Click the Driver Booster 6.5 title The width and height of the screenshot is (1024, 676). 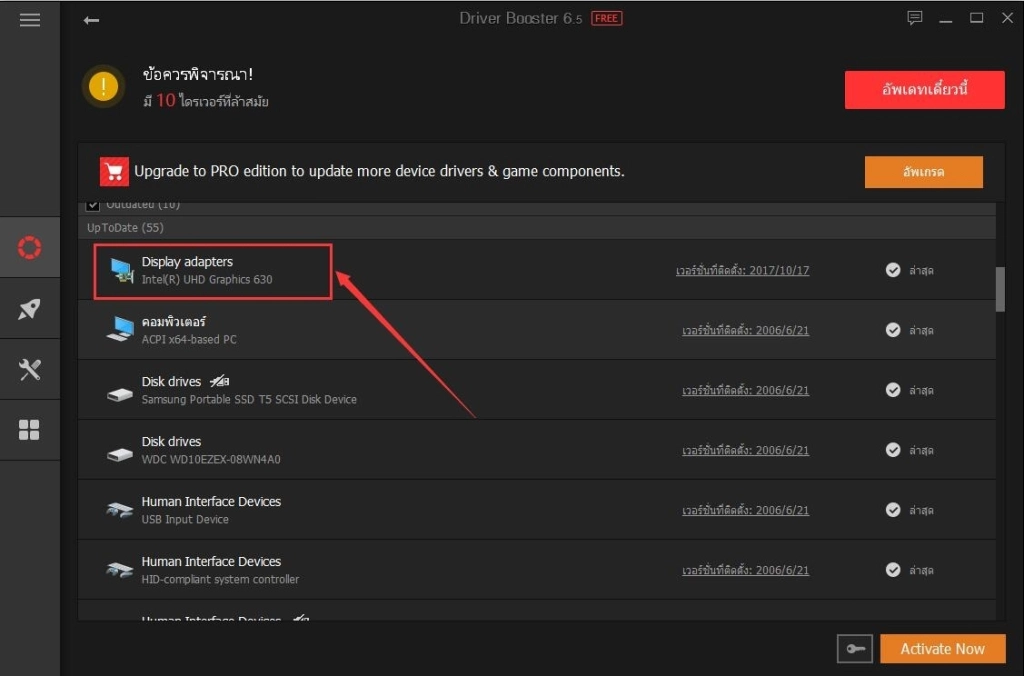click(x=520, y=18)
